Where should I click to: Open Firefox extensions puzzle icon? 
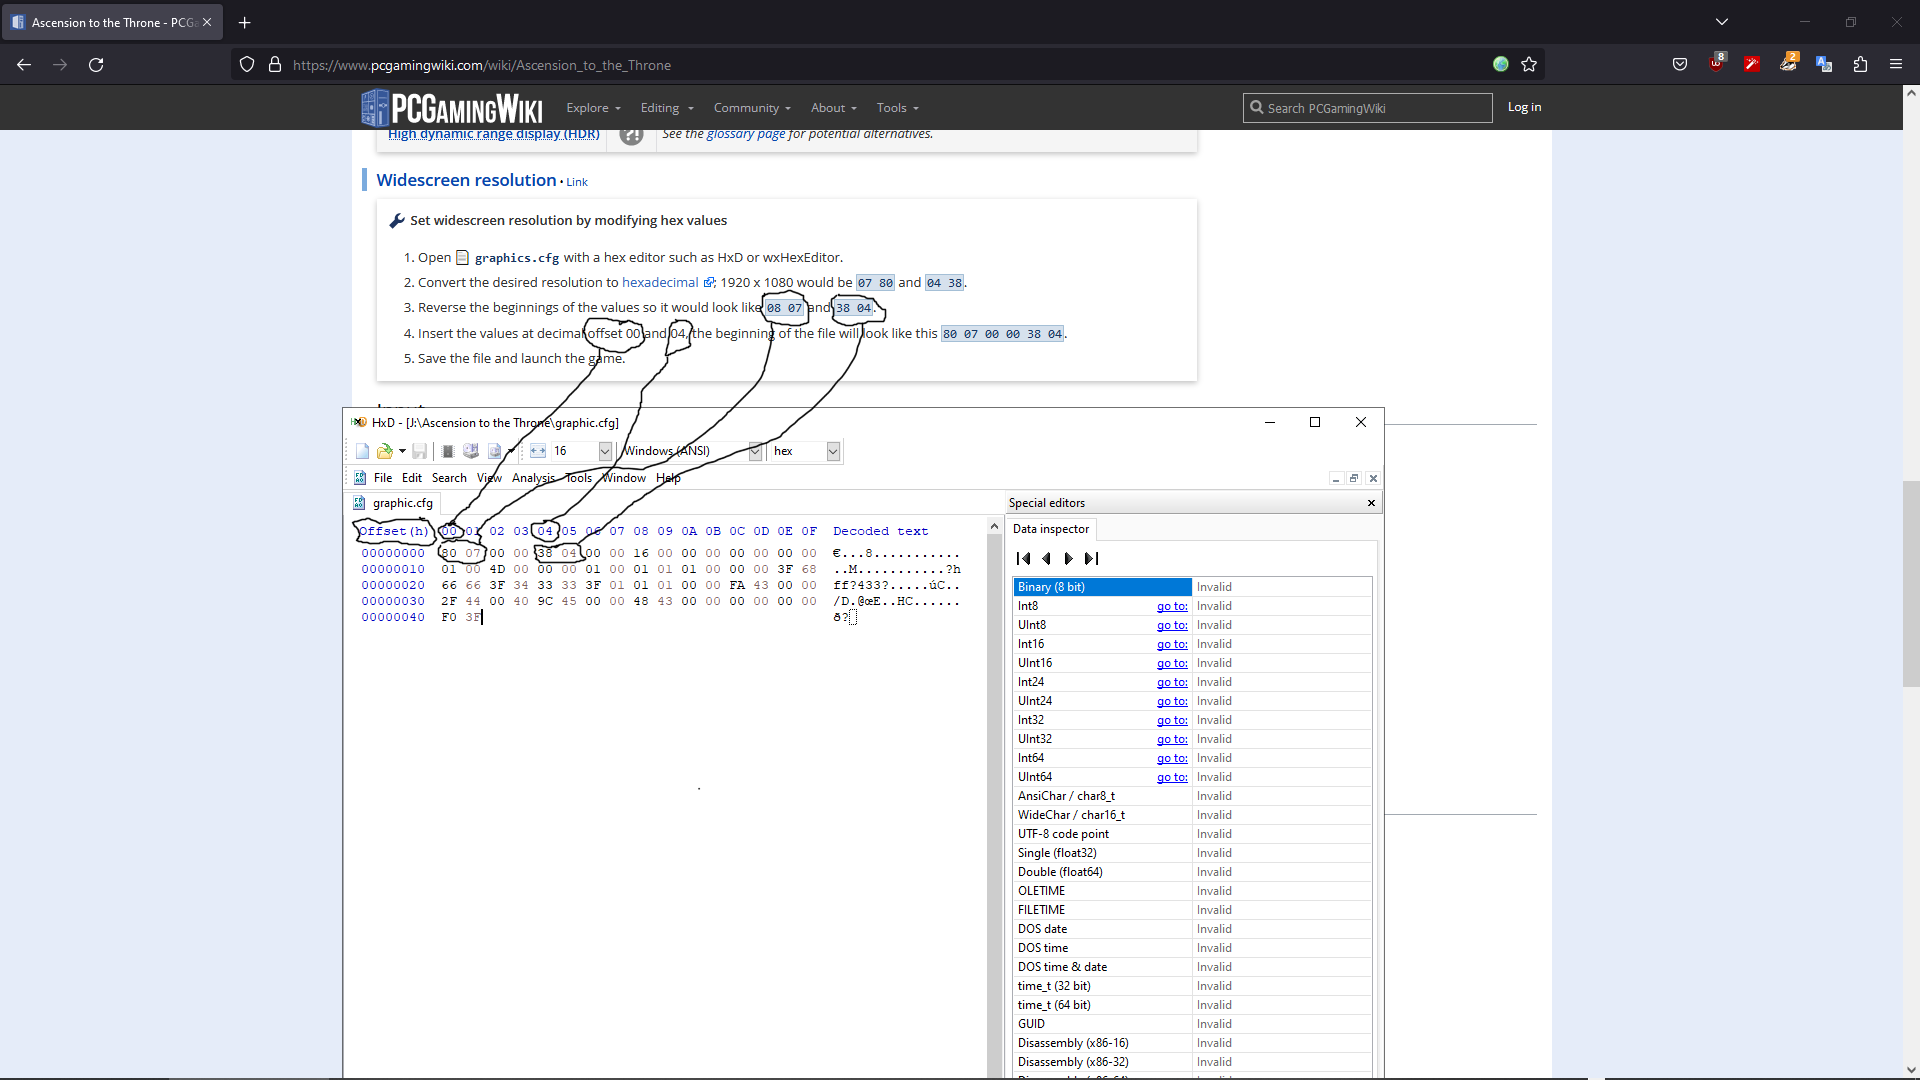click(1860, 65)
